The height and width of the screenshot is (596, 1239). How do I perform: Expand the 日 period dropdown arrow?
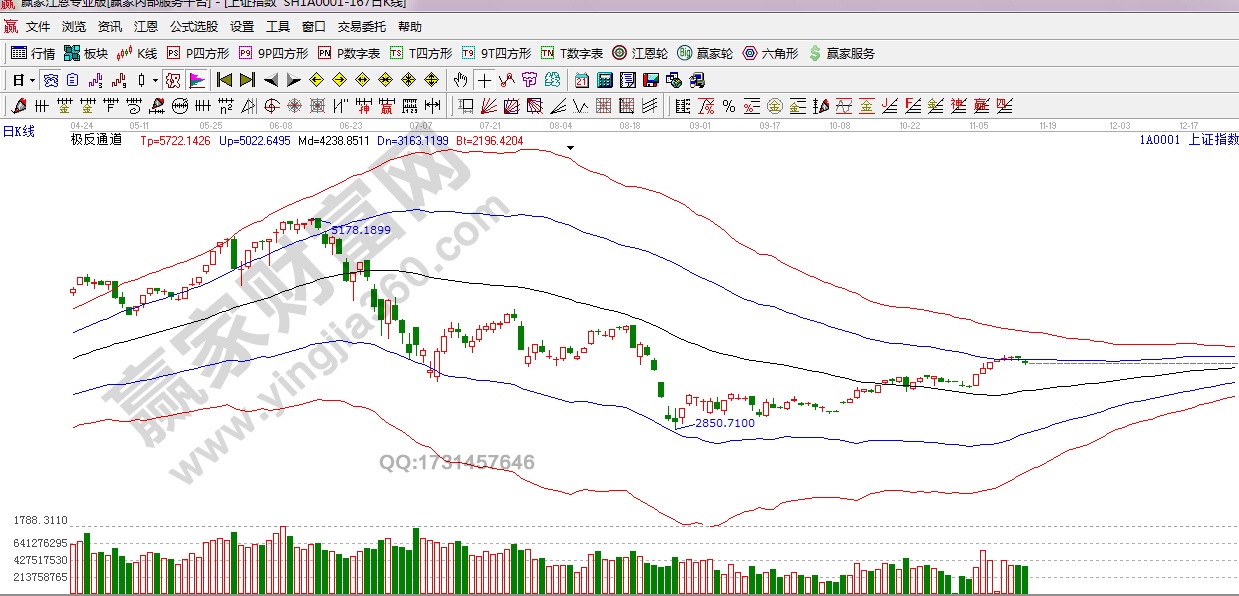pyautogui.click(x=32, y=80)
